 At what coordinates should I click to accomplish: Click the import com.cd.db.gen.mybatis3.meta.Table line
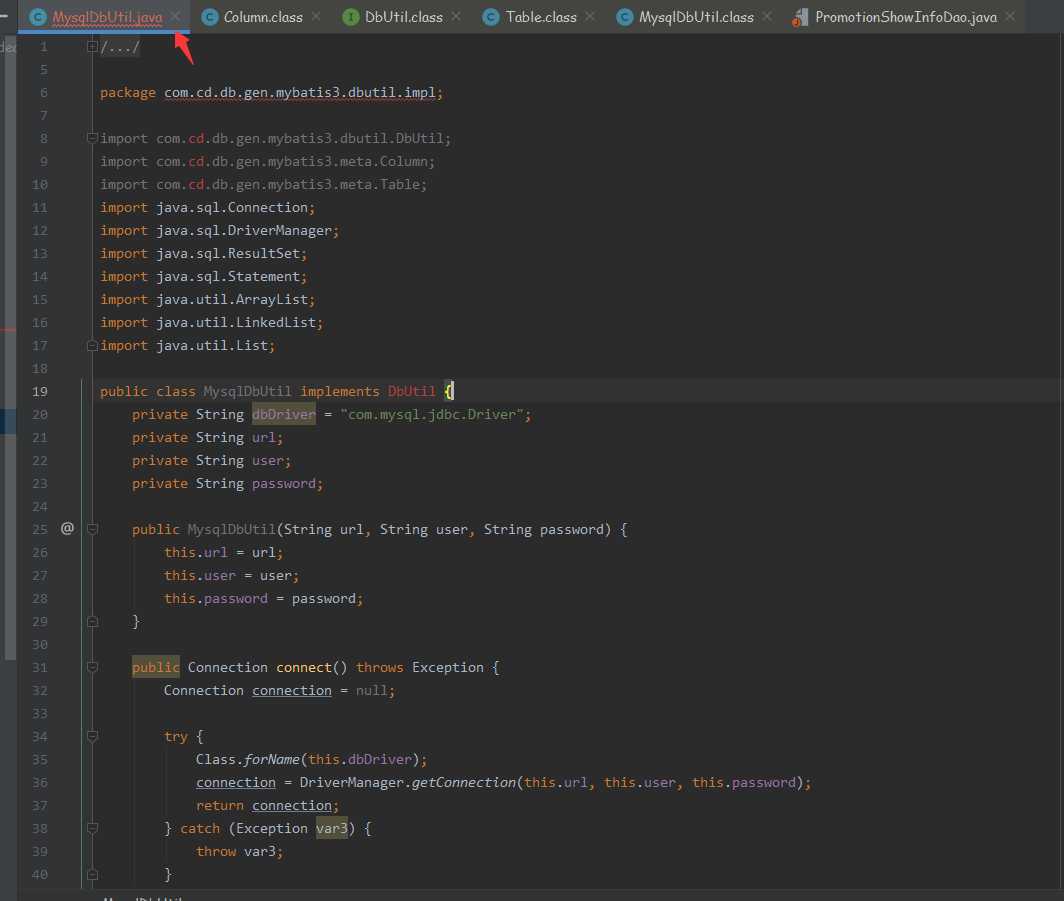tap(263, 185)
